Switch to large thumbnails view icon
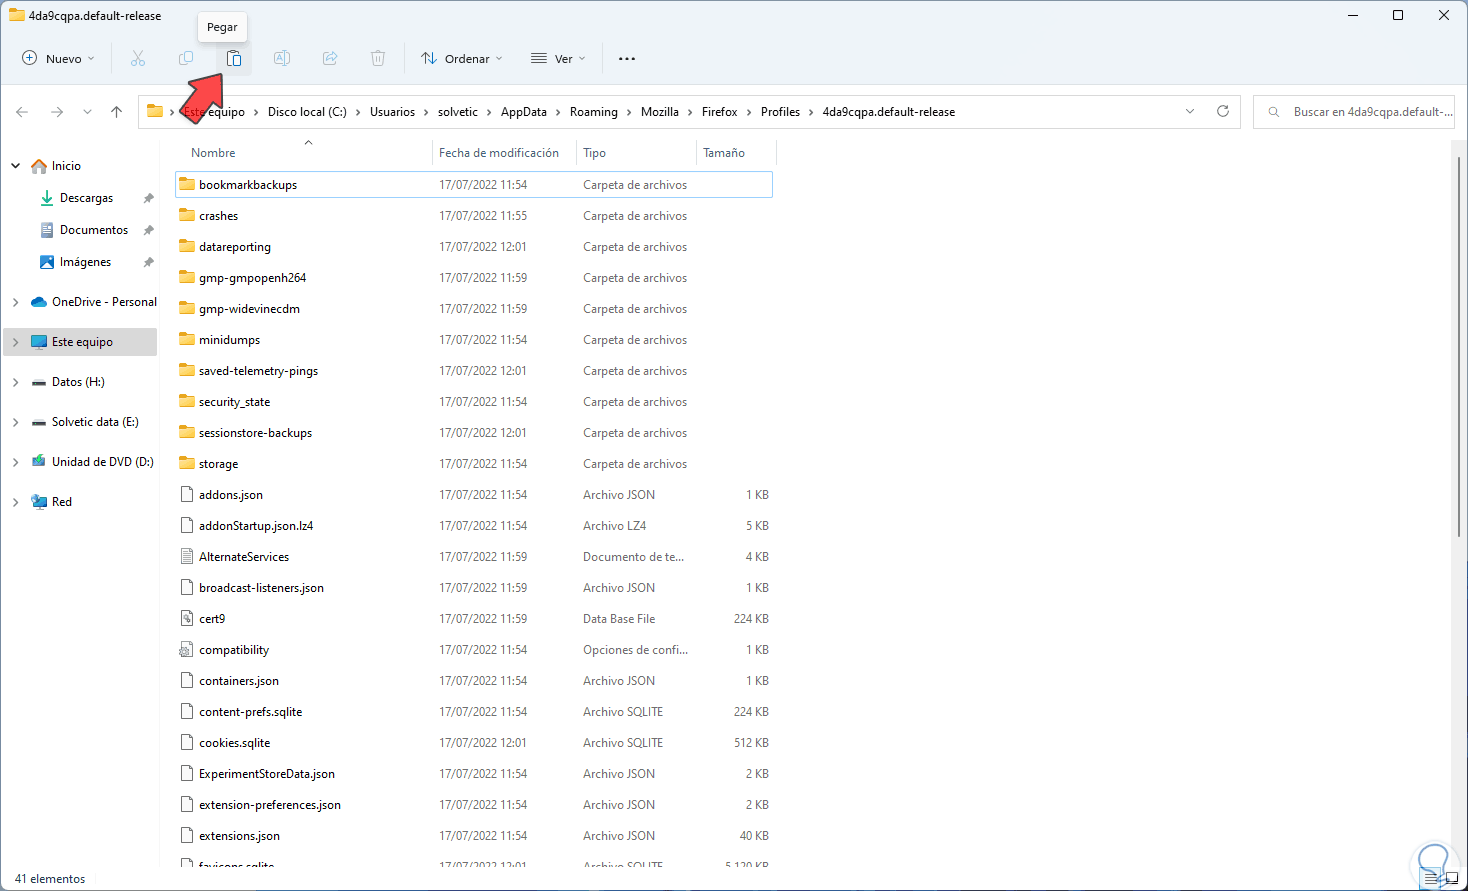Viewport: 1468px width, 891px height. click(x=1451, y=879)
